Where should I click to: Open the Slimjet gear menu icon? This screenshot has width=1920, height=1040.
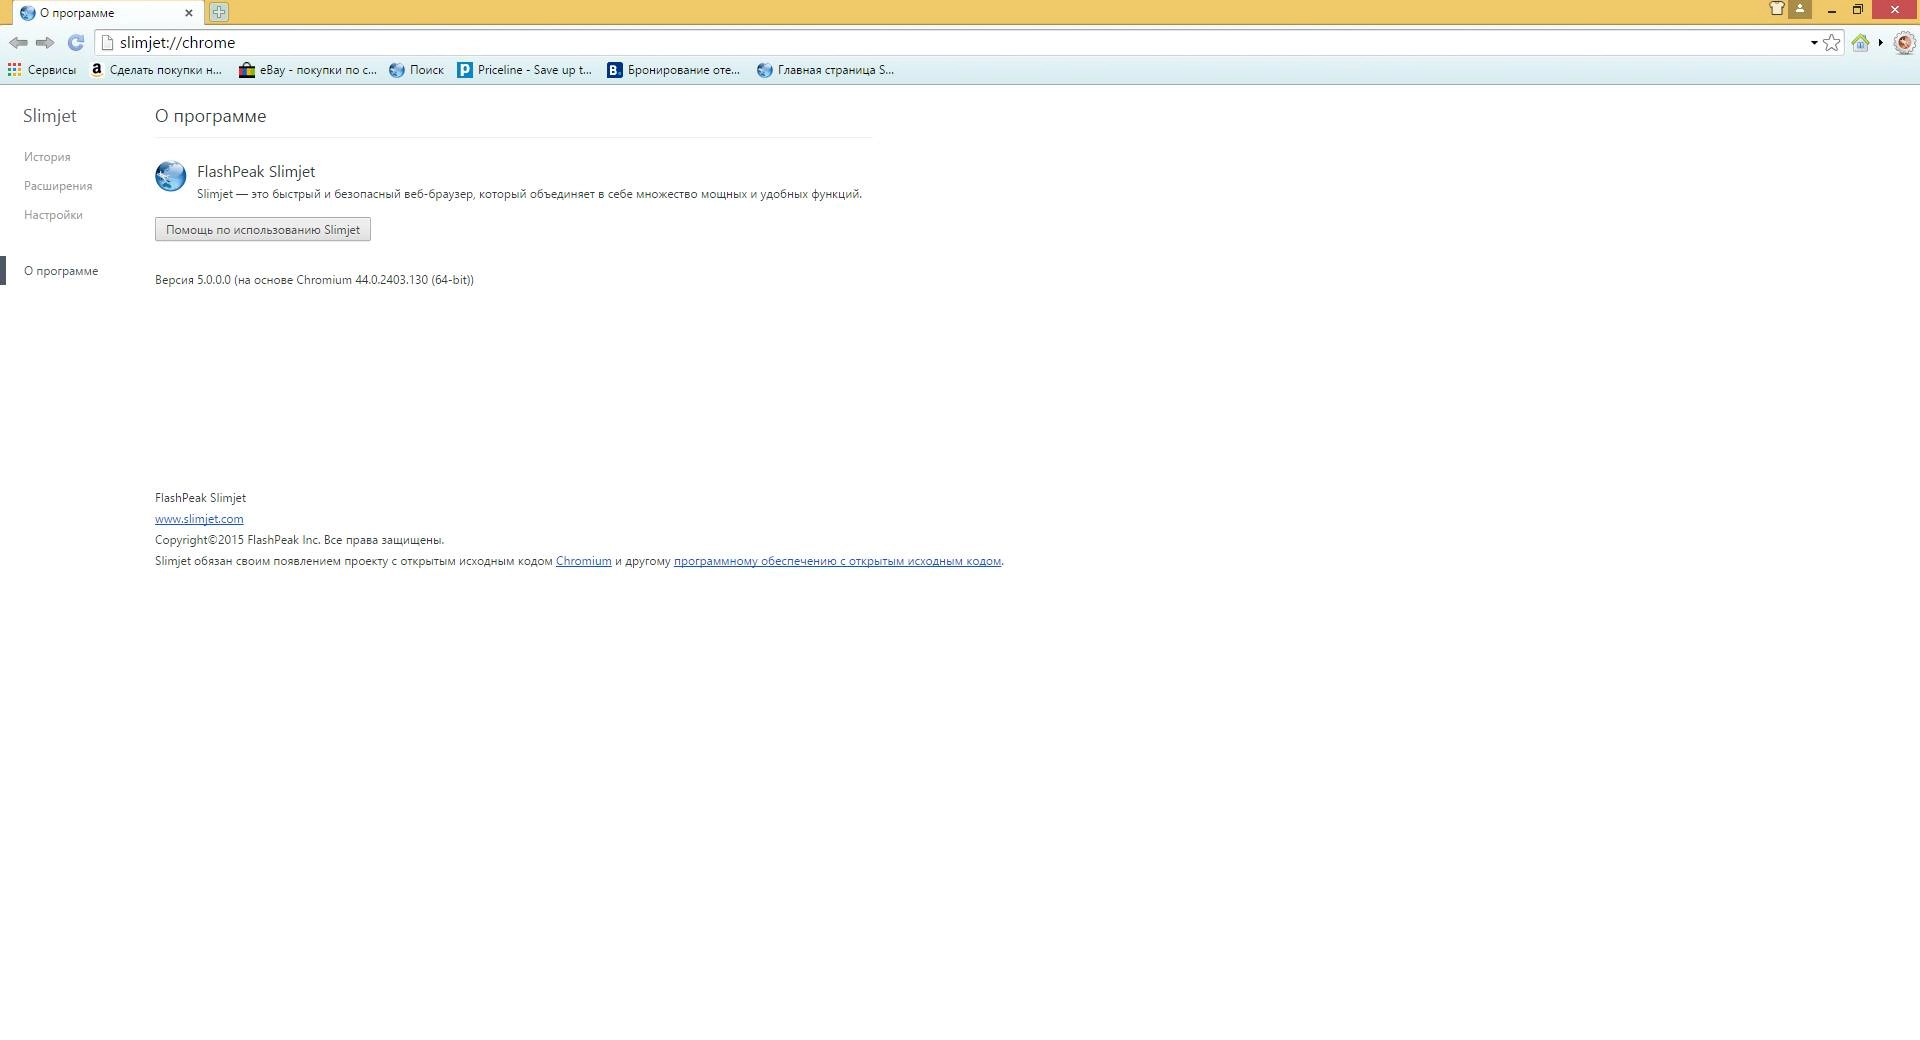click(1904, 43)
